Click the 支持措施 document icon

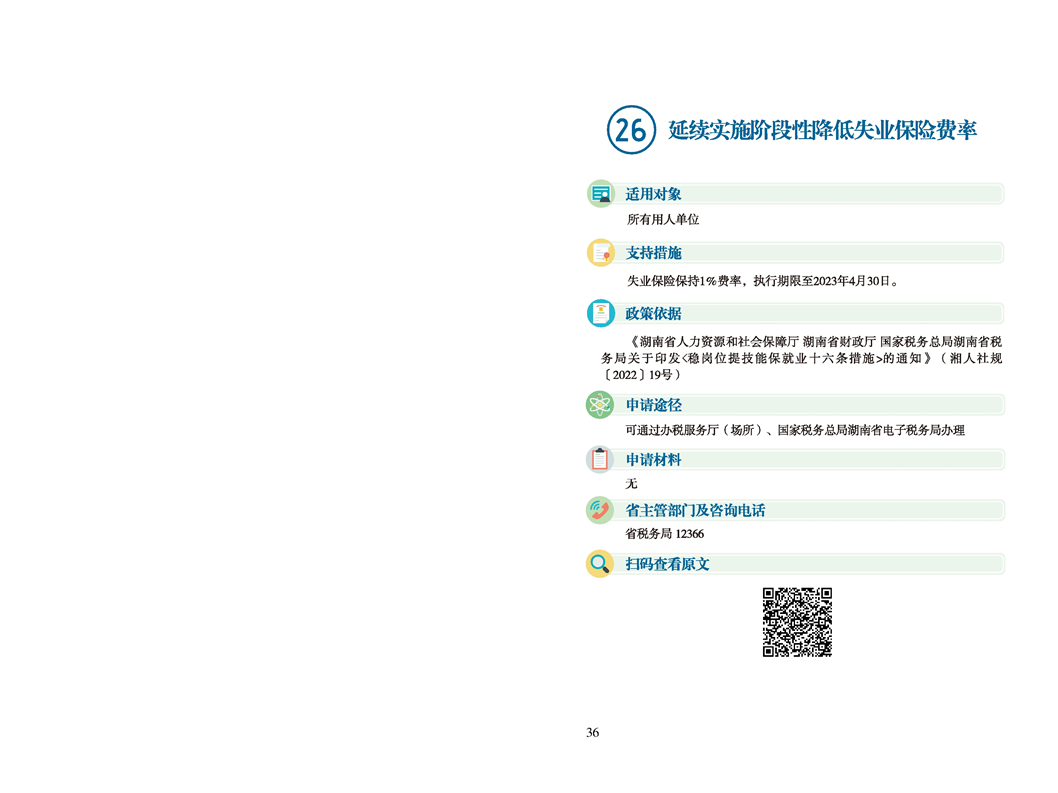pos(601,252)
